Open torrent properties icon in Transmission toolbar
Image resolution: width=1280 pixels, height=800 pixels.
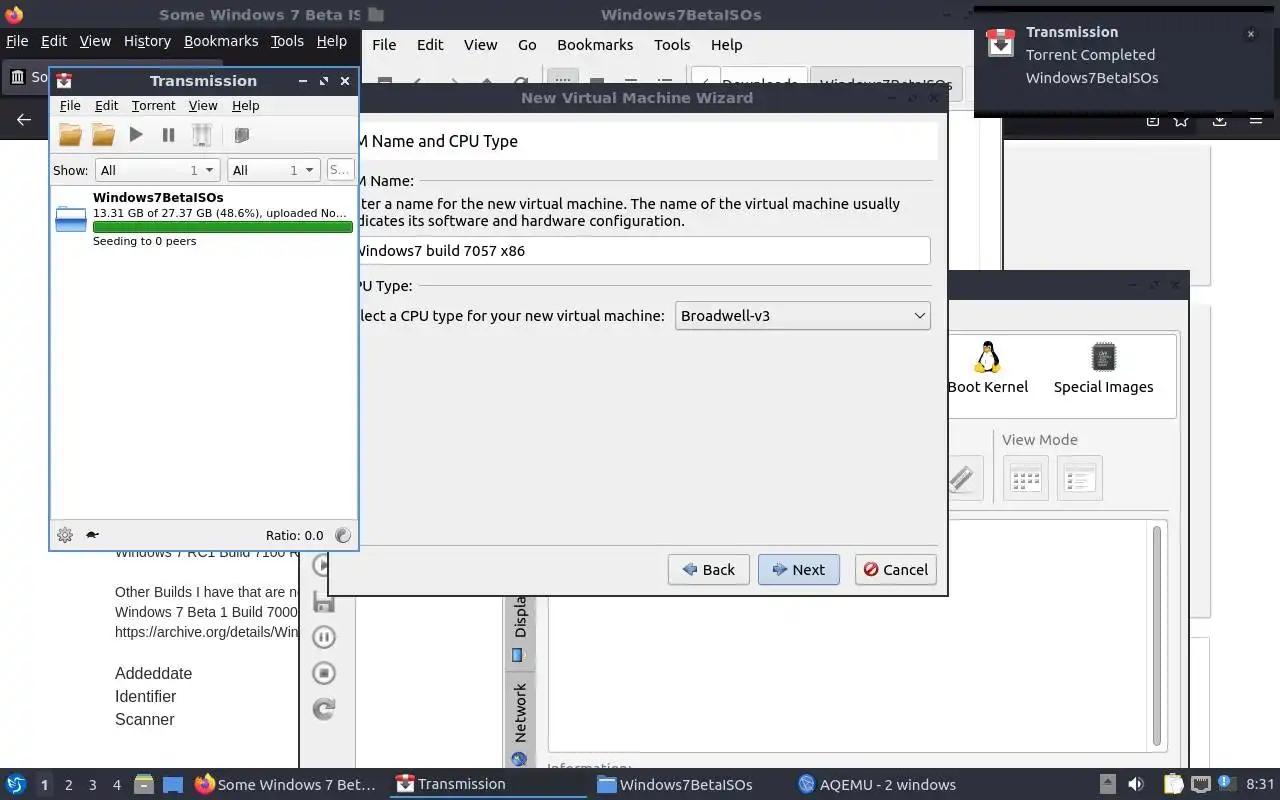coord(241,134)
